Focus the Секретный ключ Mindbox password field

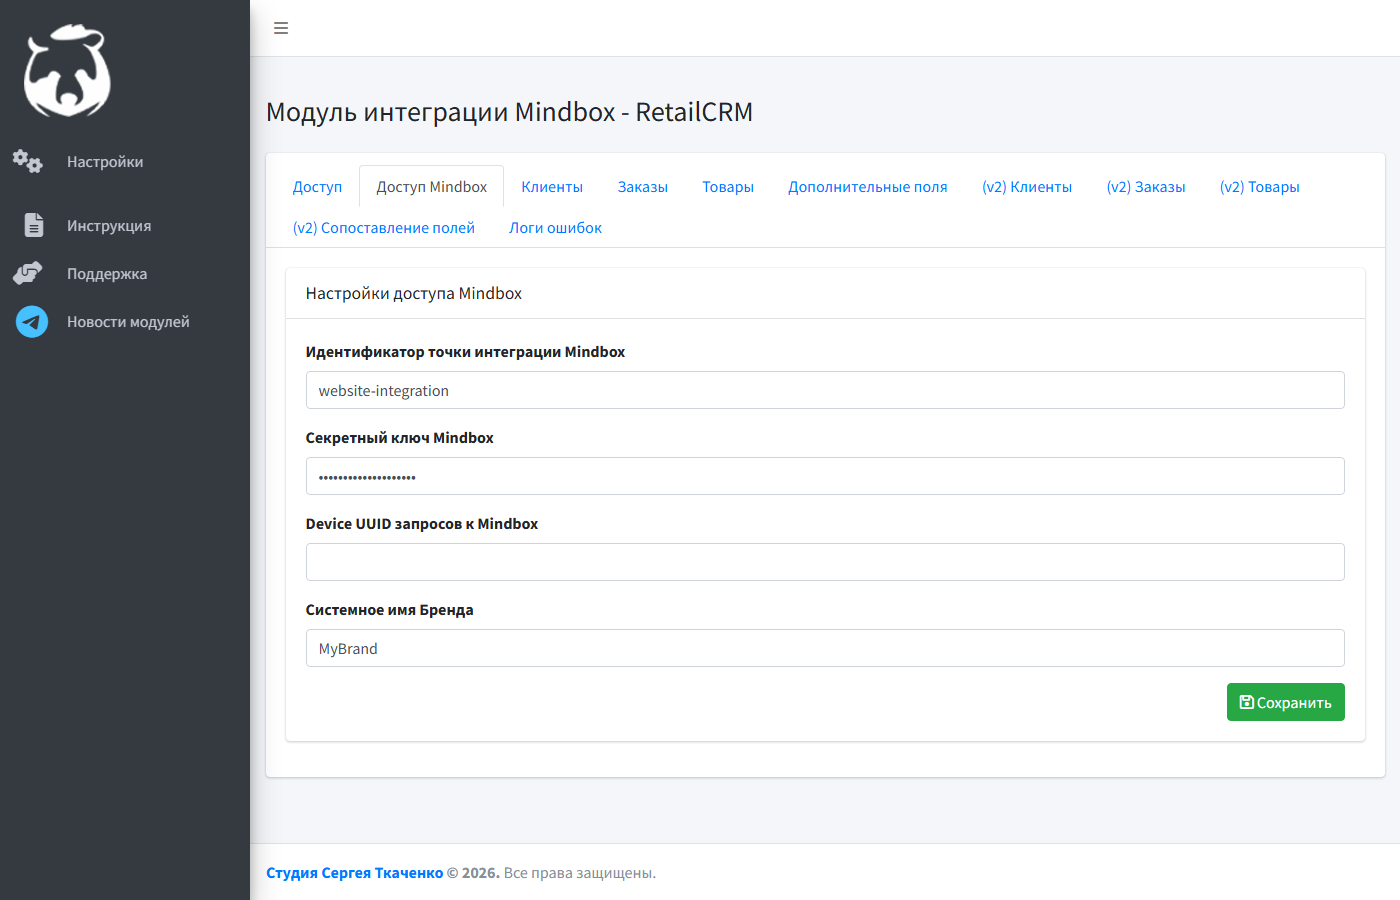tap(825, 476)
